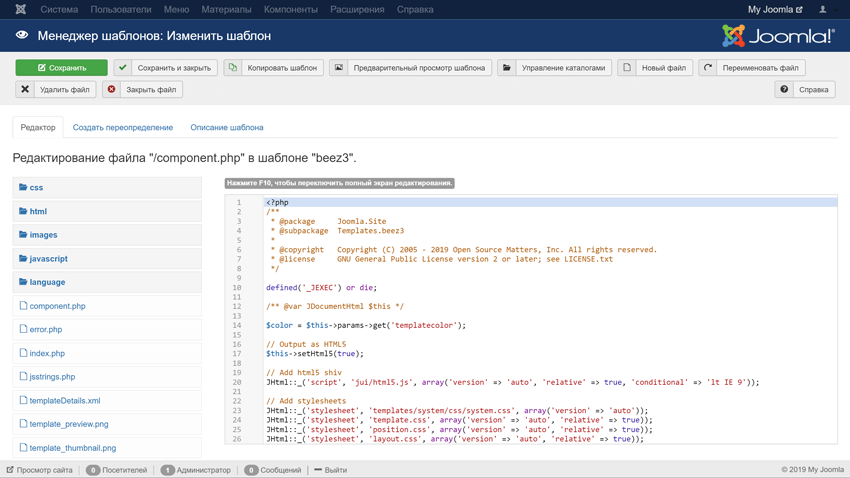Image resolution: width=850 pixels, height=478 pixels.
Task: Click the file icon next to index.php
Action: 23,353
